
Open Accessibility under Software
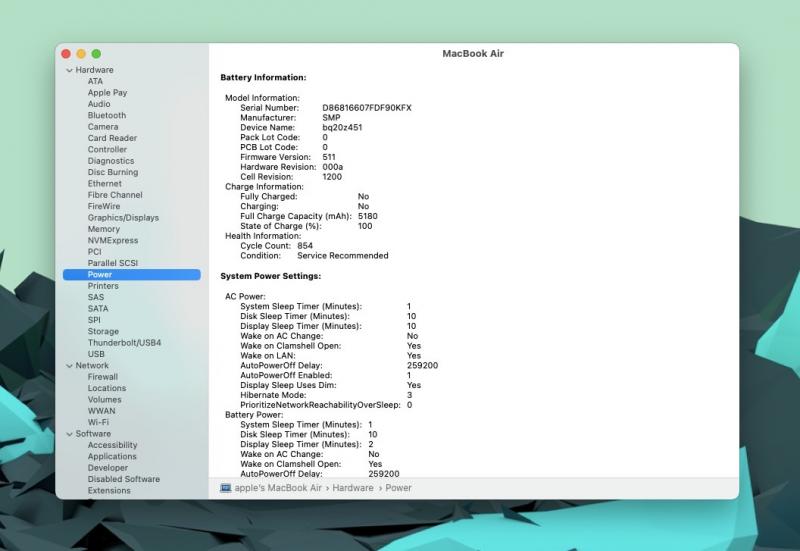[112, 445]
